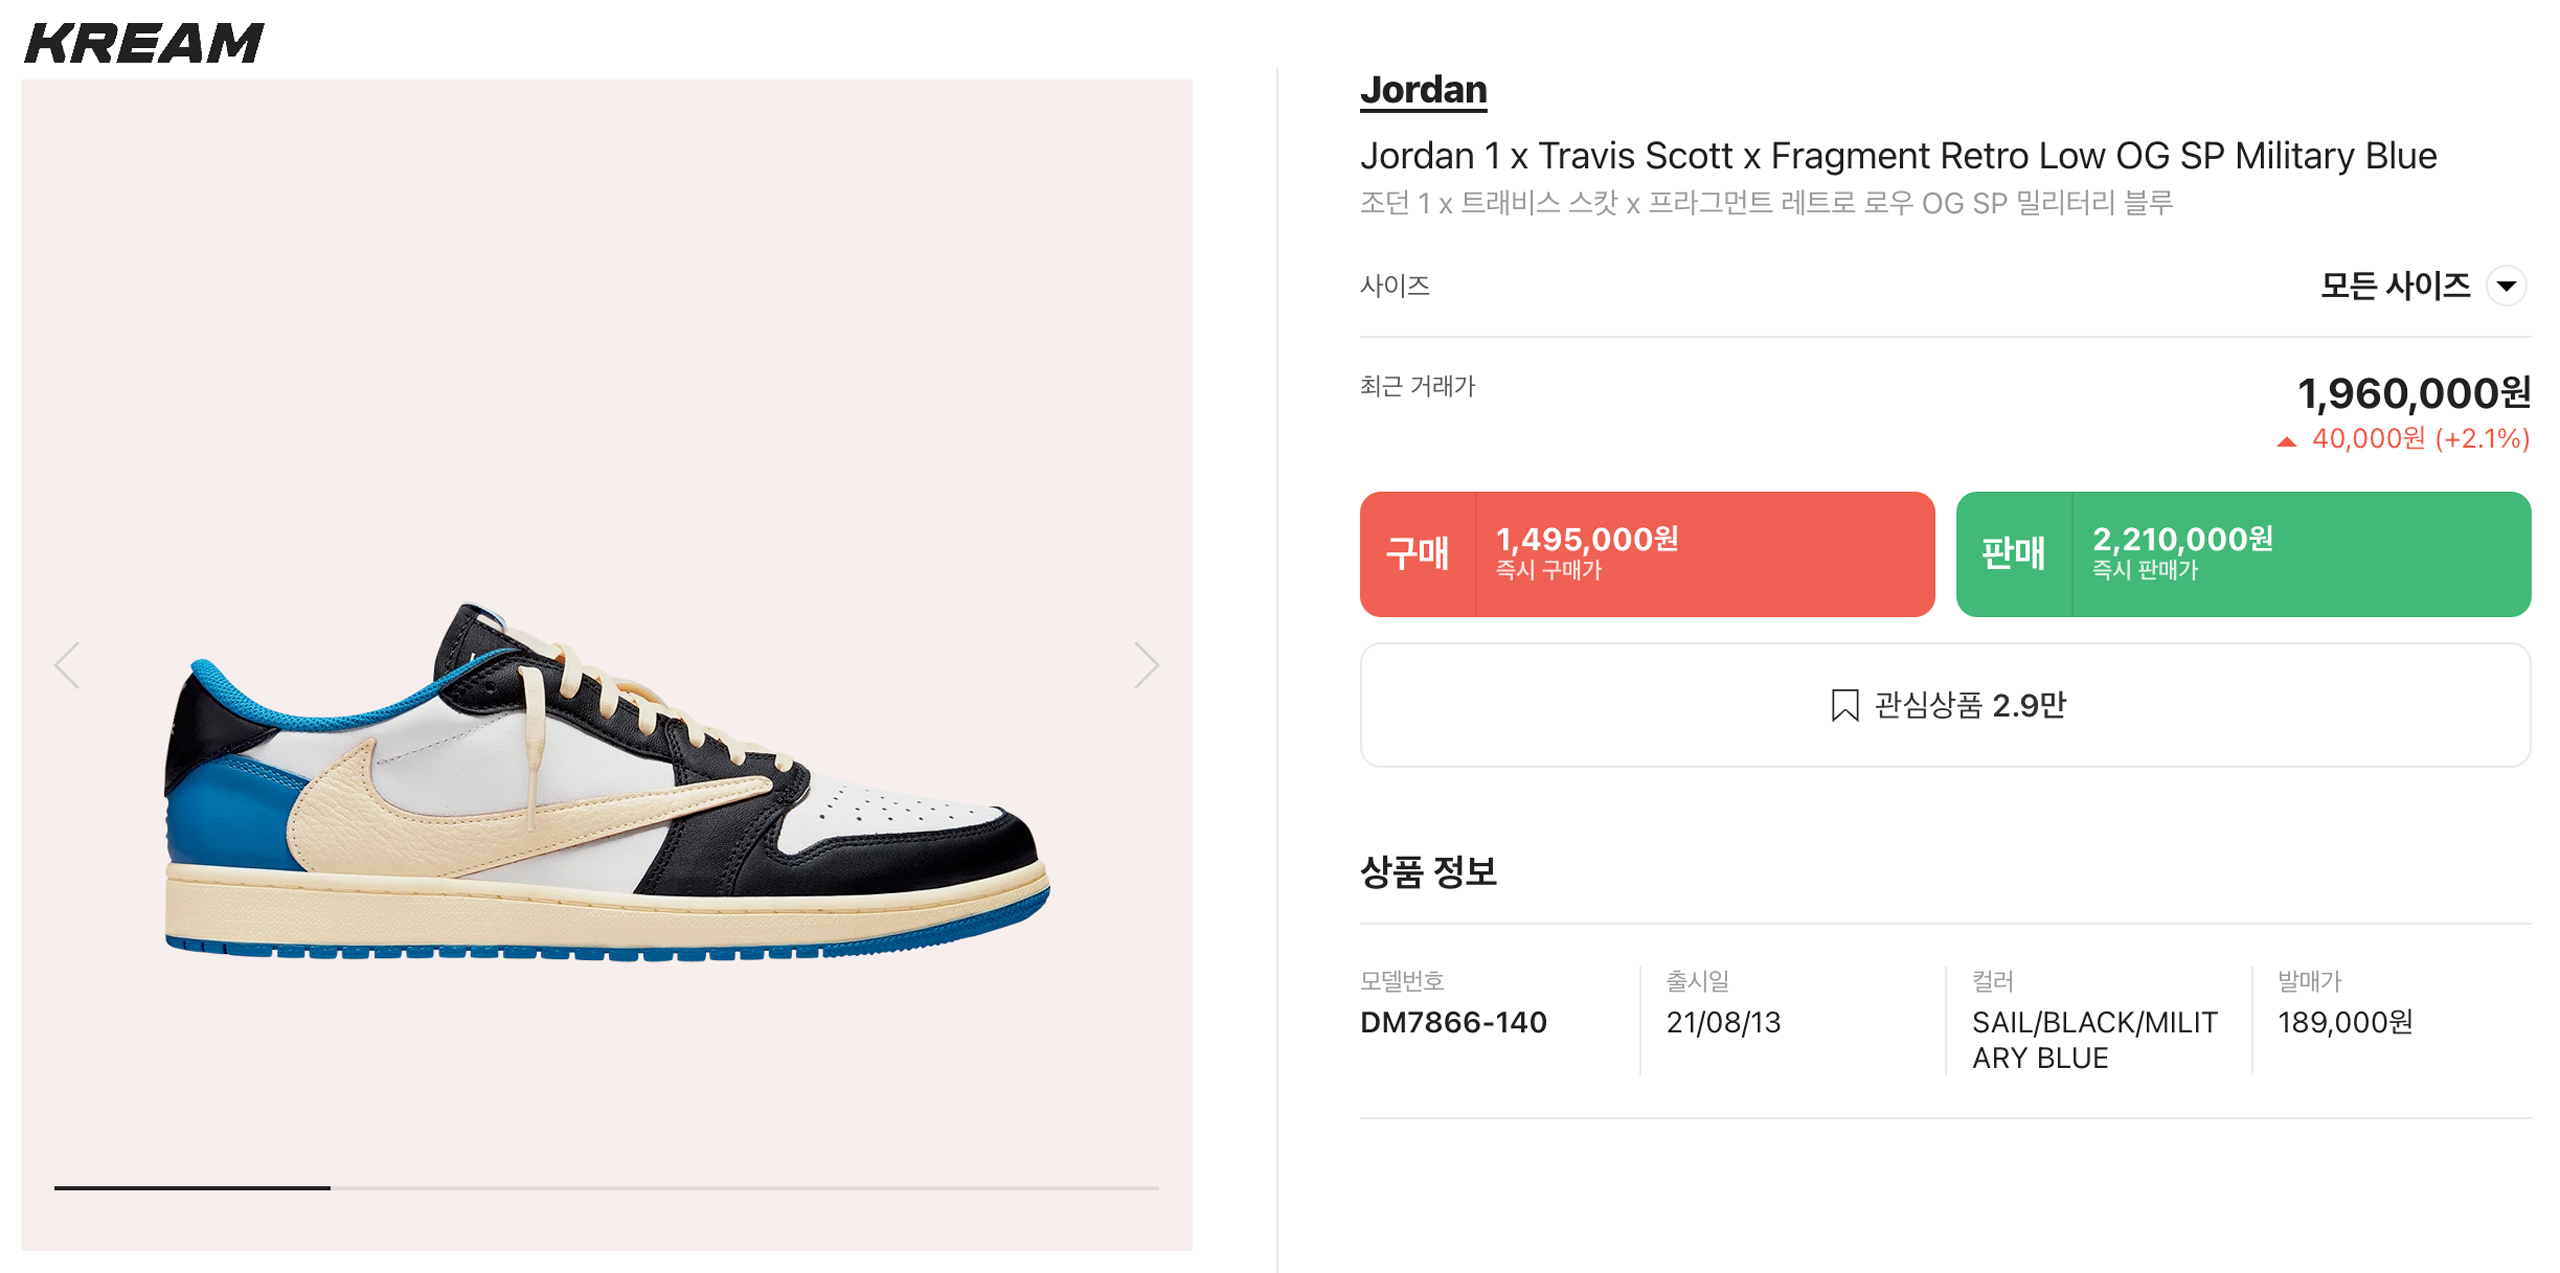Click the release date 21/08/13

1722,1022
